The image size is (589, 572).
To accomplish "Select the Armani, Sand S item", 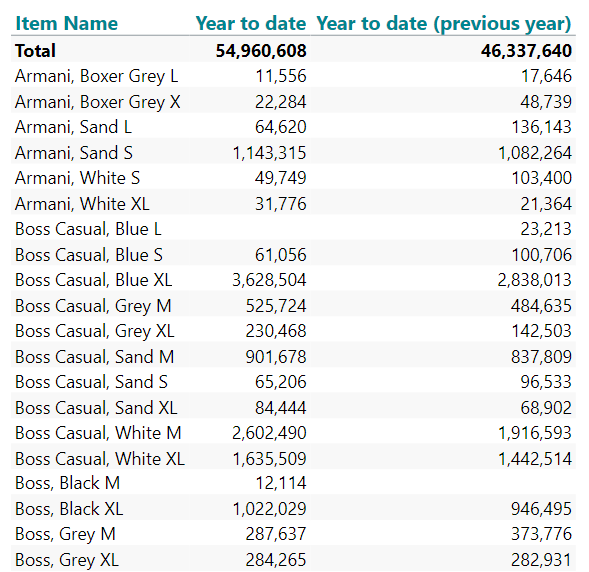I will coord(74,153).
